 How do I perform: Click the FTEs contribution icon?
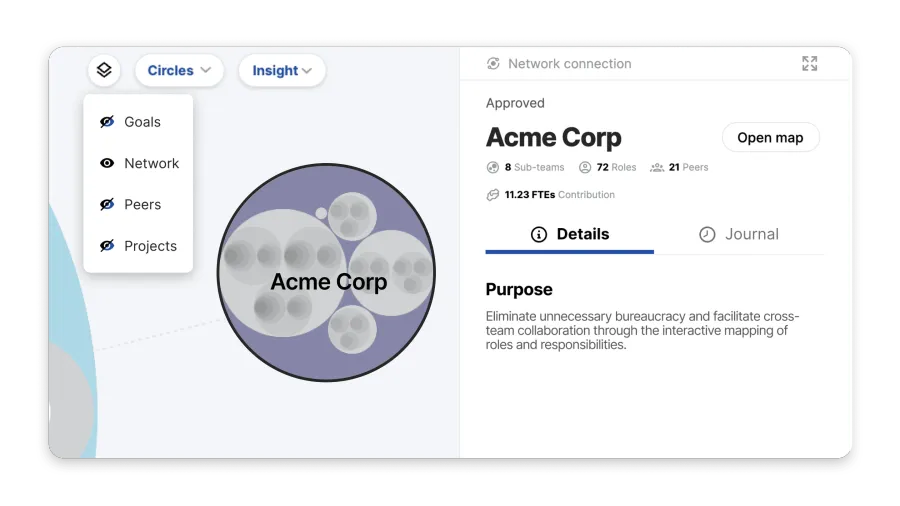coord(492,195)
